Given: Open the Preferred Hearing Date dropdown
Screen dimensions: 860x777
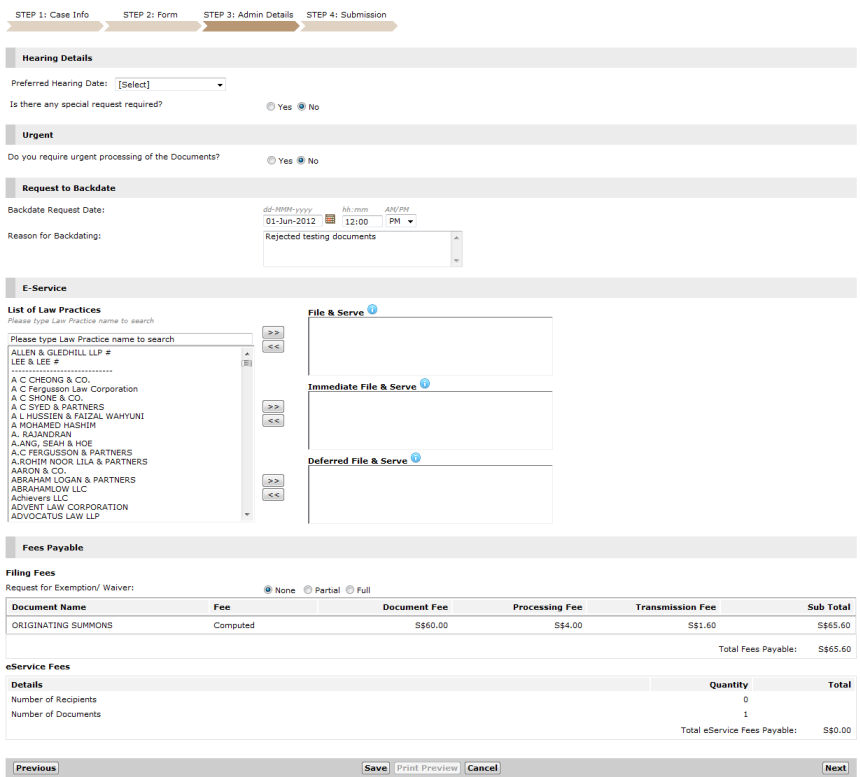Looking at the screenshot, I should [x=170, y=85].
